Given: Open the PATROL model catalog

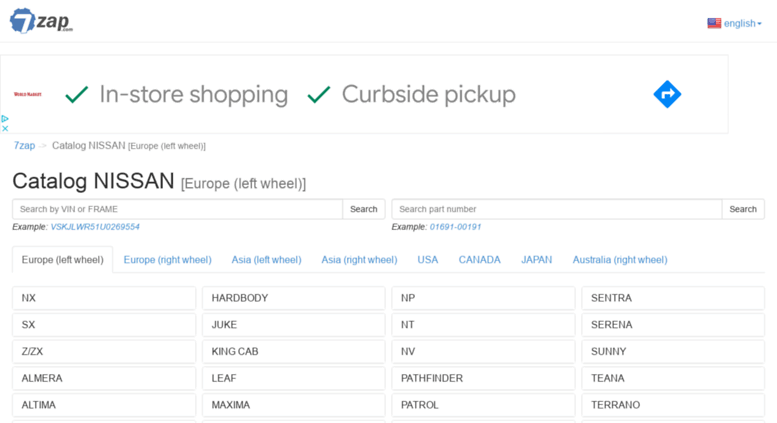Looking at the screenshot, I should tap(483, 405).
